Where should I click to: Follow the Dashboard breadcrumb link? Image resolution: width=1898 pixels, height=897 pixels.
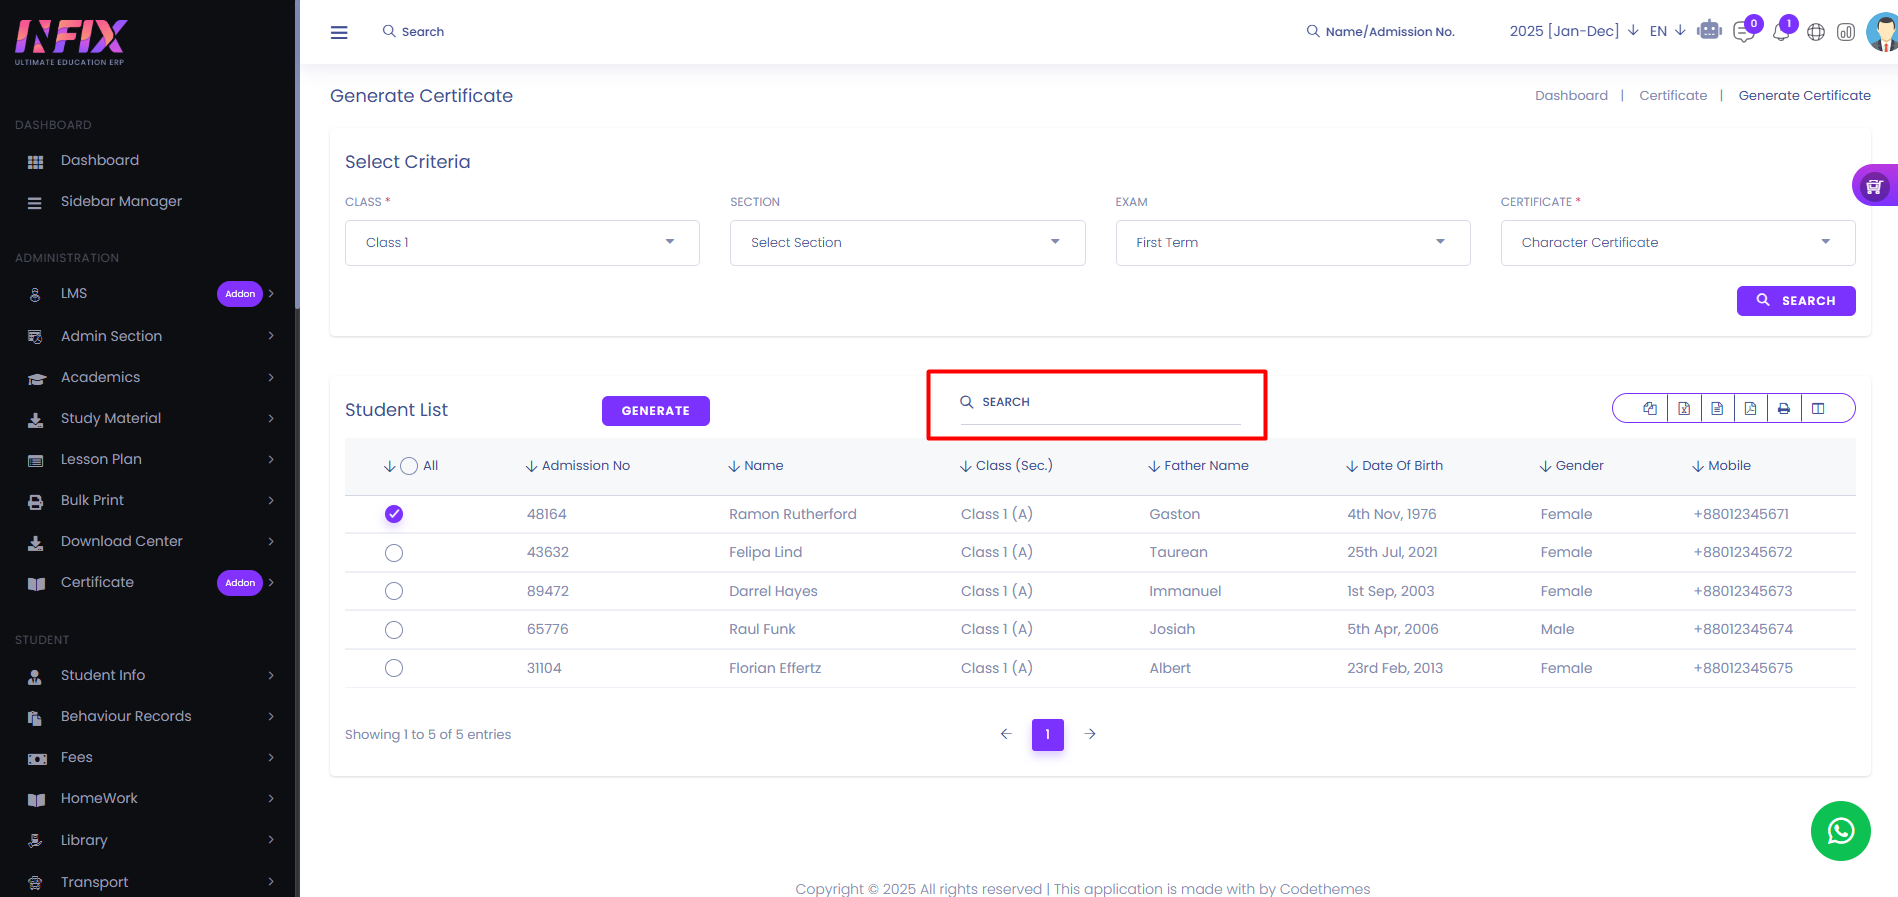(x=1571, y=96)
